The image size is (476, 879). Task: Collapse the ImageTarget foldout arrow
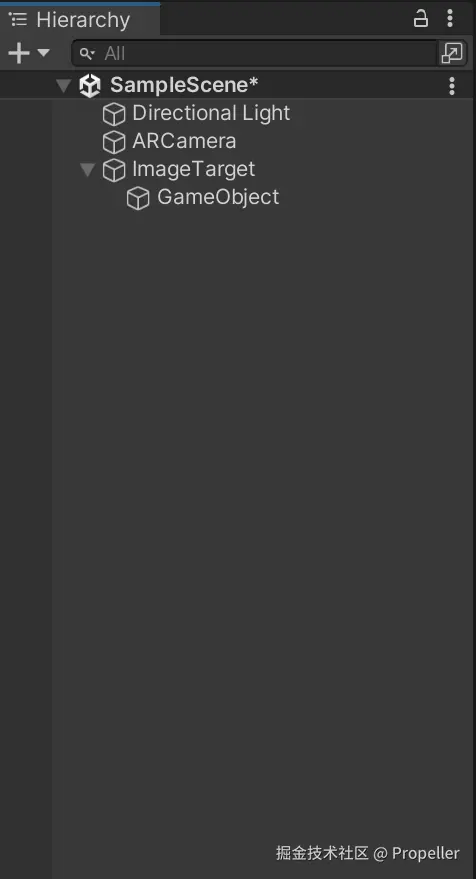[87, 169]
